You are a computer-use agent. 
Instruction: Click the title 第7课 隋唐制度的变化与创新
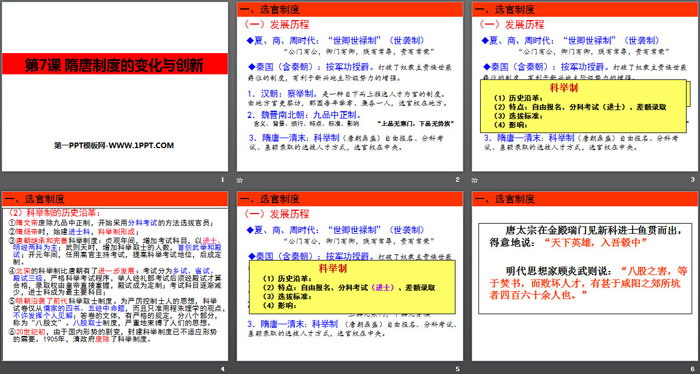tap(114, 66)
